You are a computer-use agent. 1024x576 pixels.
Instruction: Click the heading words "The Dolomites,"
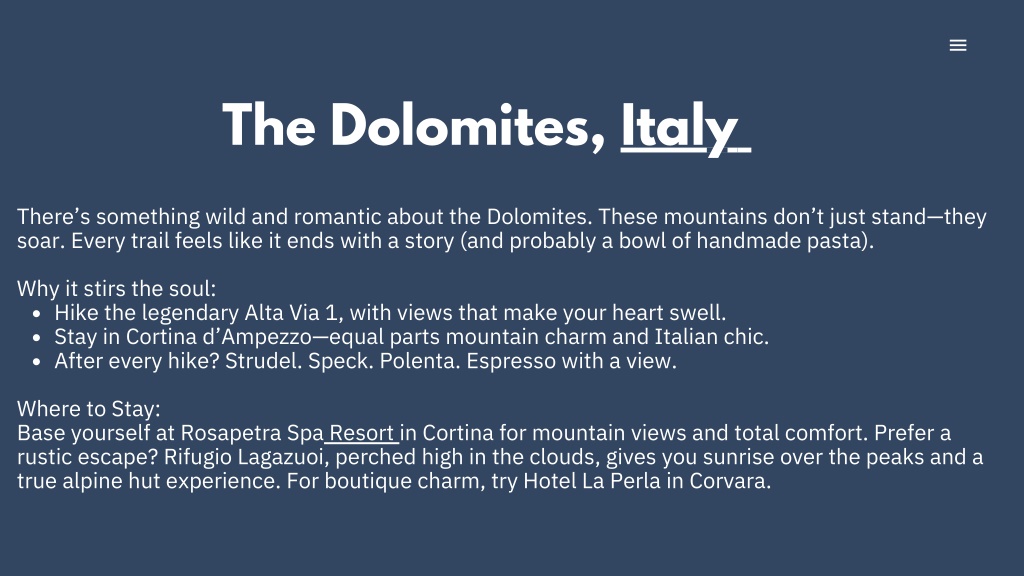[x=414, y=126]
